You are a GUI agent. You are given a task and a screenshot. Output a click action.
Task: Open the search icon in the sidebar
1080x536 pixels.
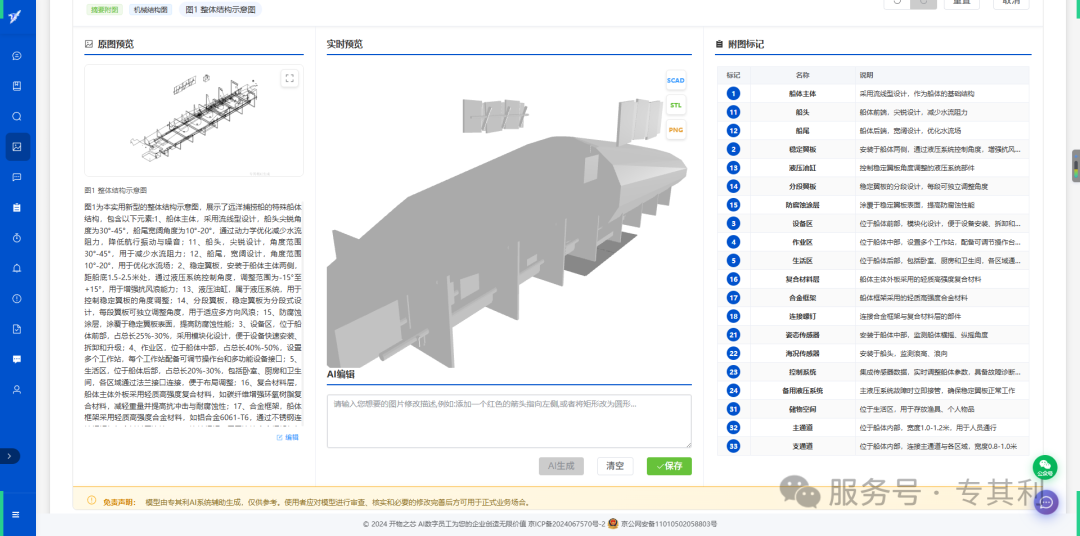click(17, 116)
